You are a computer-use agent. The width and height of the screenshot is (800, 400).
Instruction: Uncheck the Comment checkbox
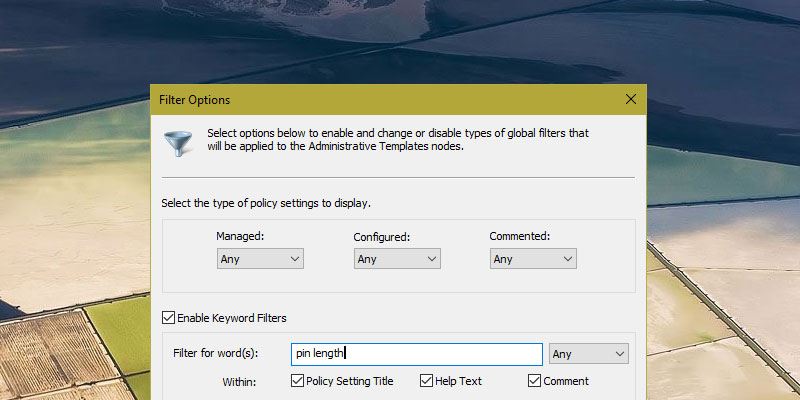(x=534, y=381)
